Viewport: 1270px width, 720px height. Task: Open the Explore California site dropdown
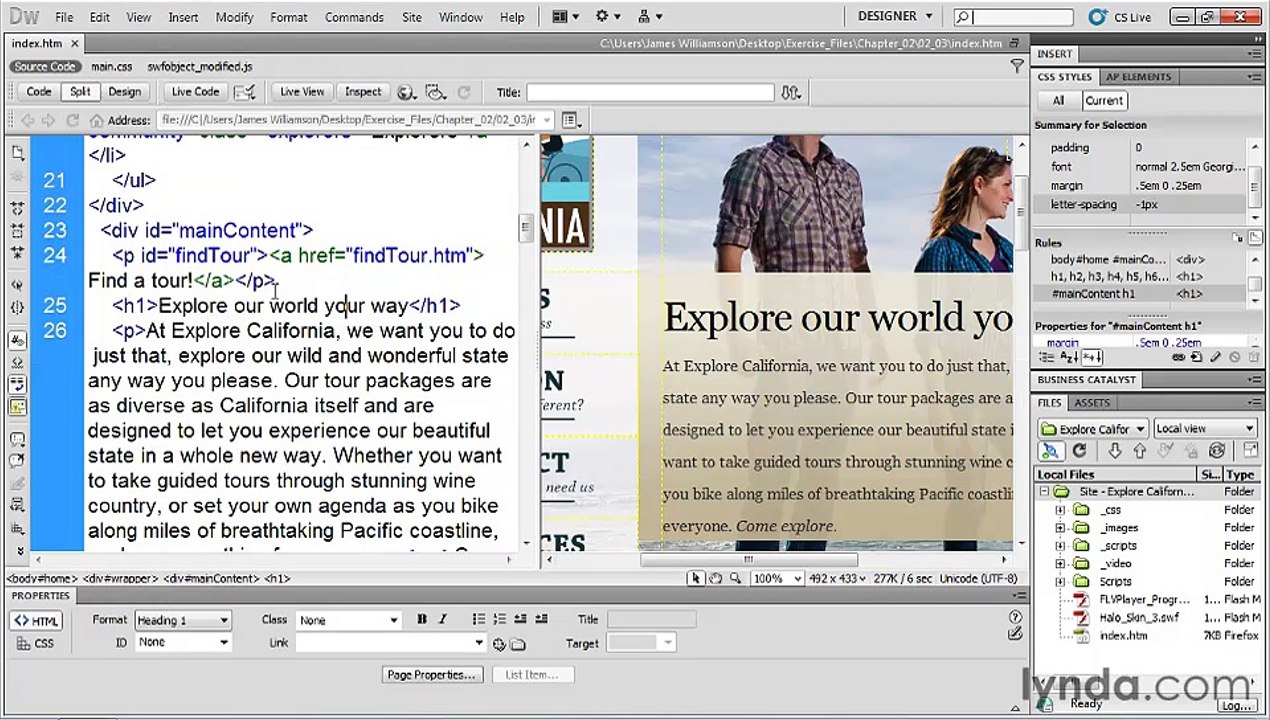(x=1092, y=428)
